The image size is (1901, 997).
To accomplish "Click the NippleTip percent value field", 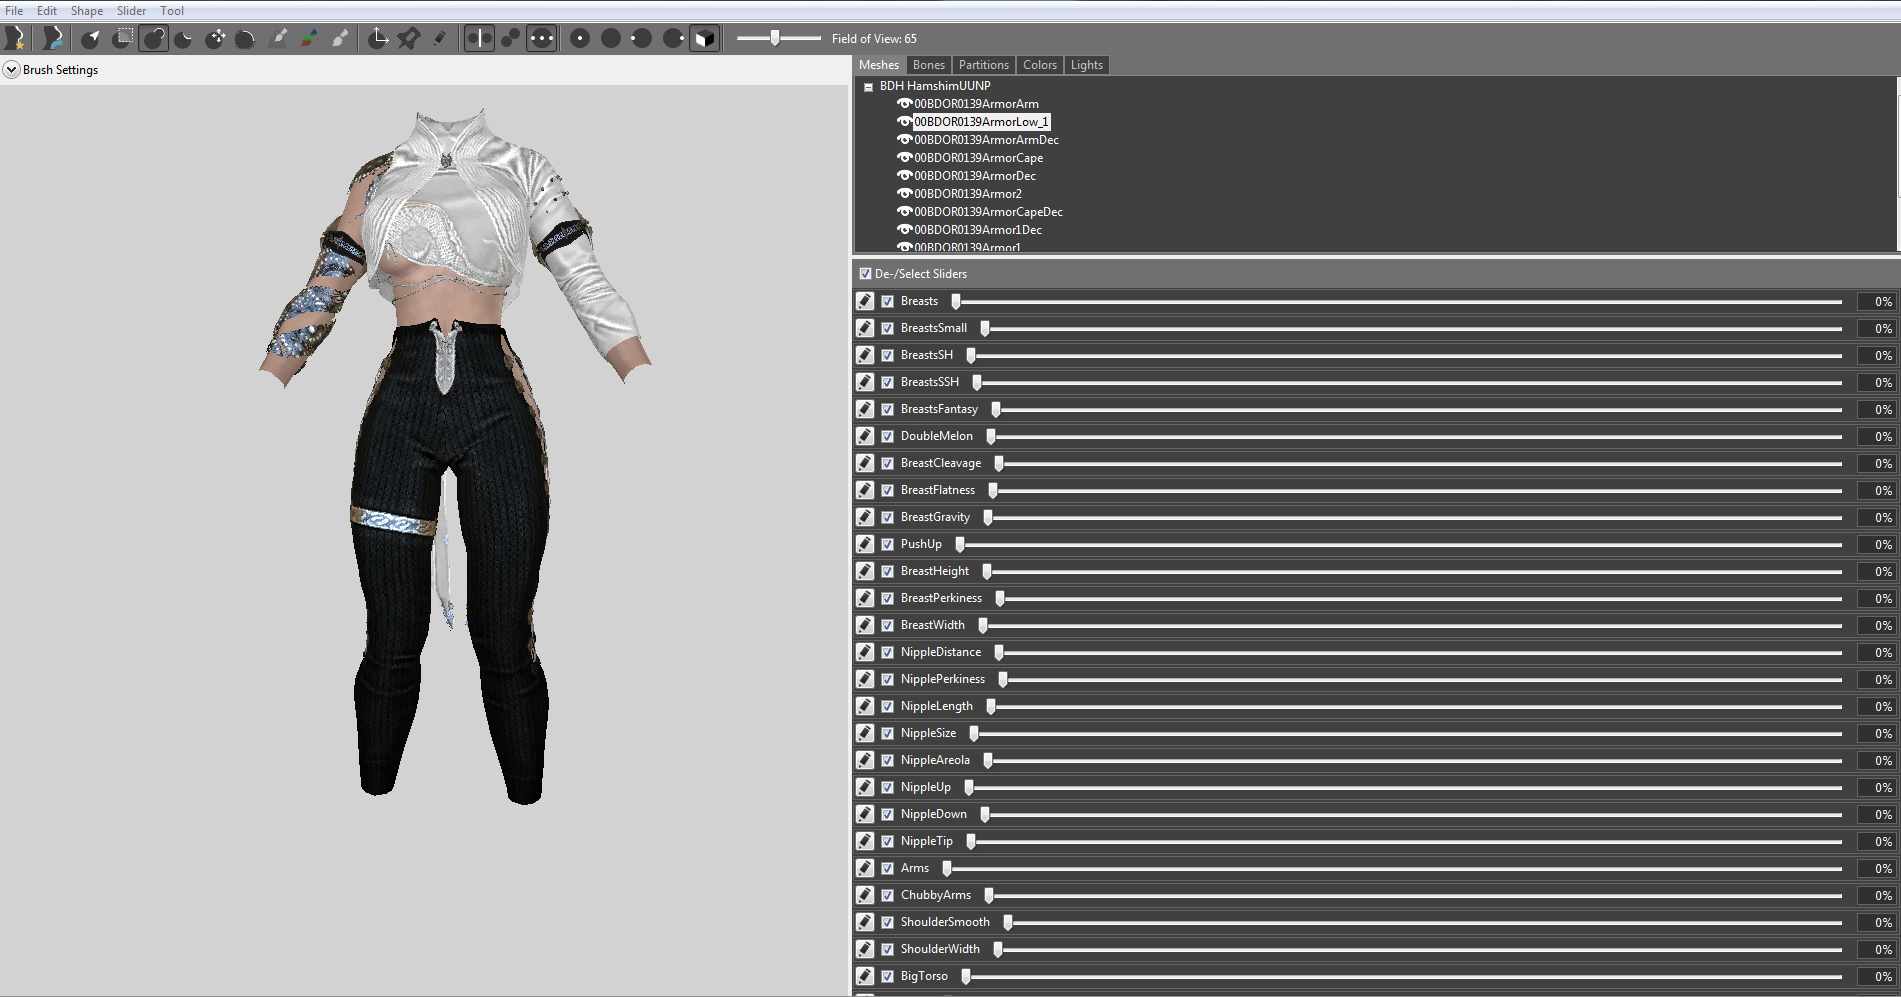I will coord(1876,841).
